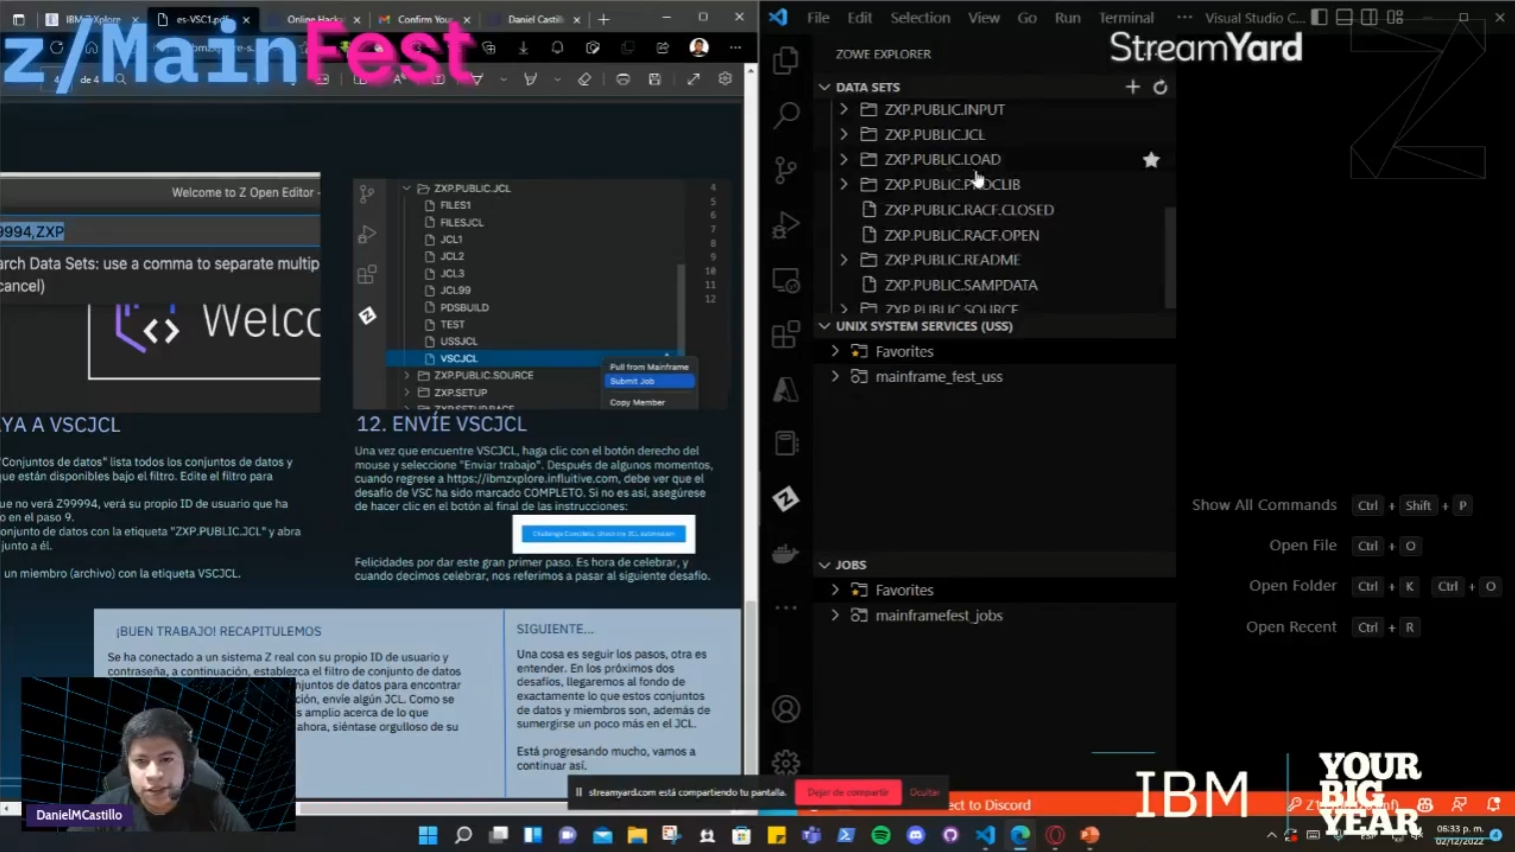This screenshot has width=1515, height=852.
Task: Expand ZXP.PUBLIC.README data set
Action: point(844,259)
